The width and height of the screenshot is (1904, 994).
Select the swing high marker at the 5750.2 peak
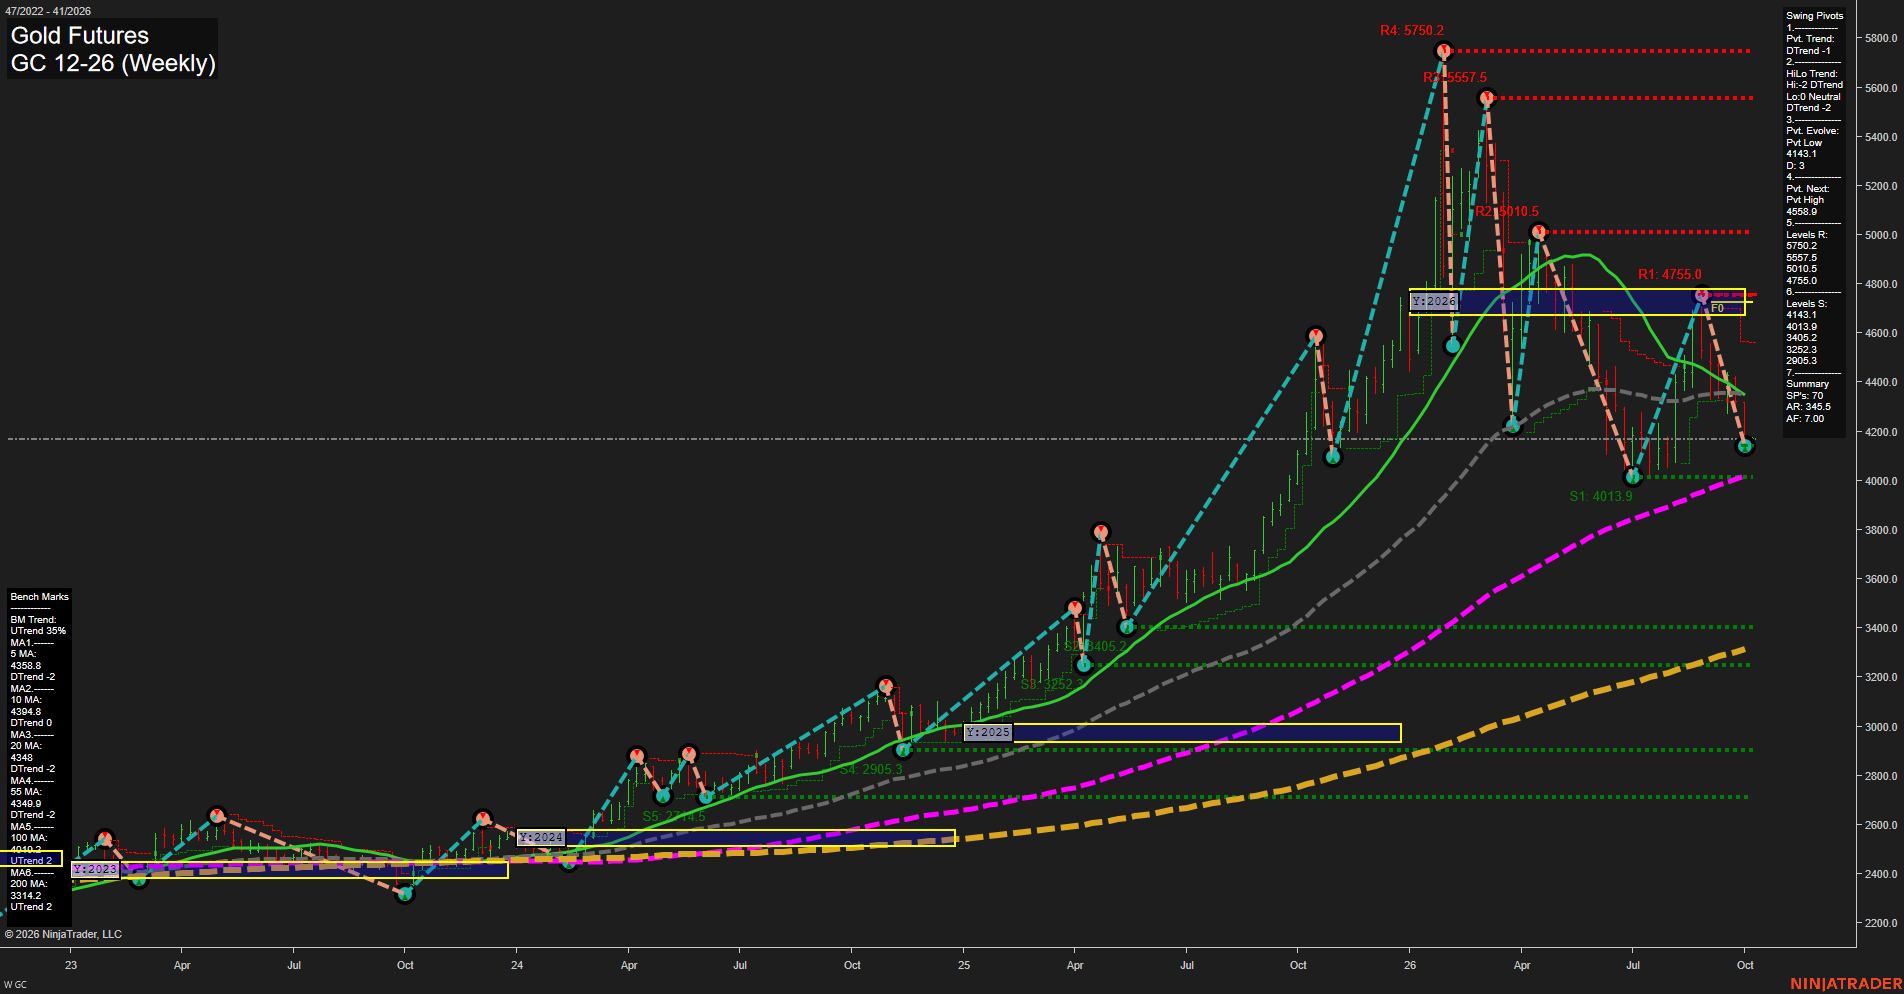(1443, 50)
